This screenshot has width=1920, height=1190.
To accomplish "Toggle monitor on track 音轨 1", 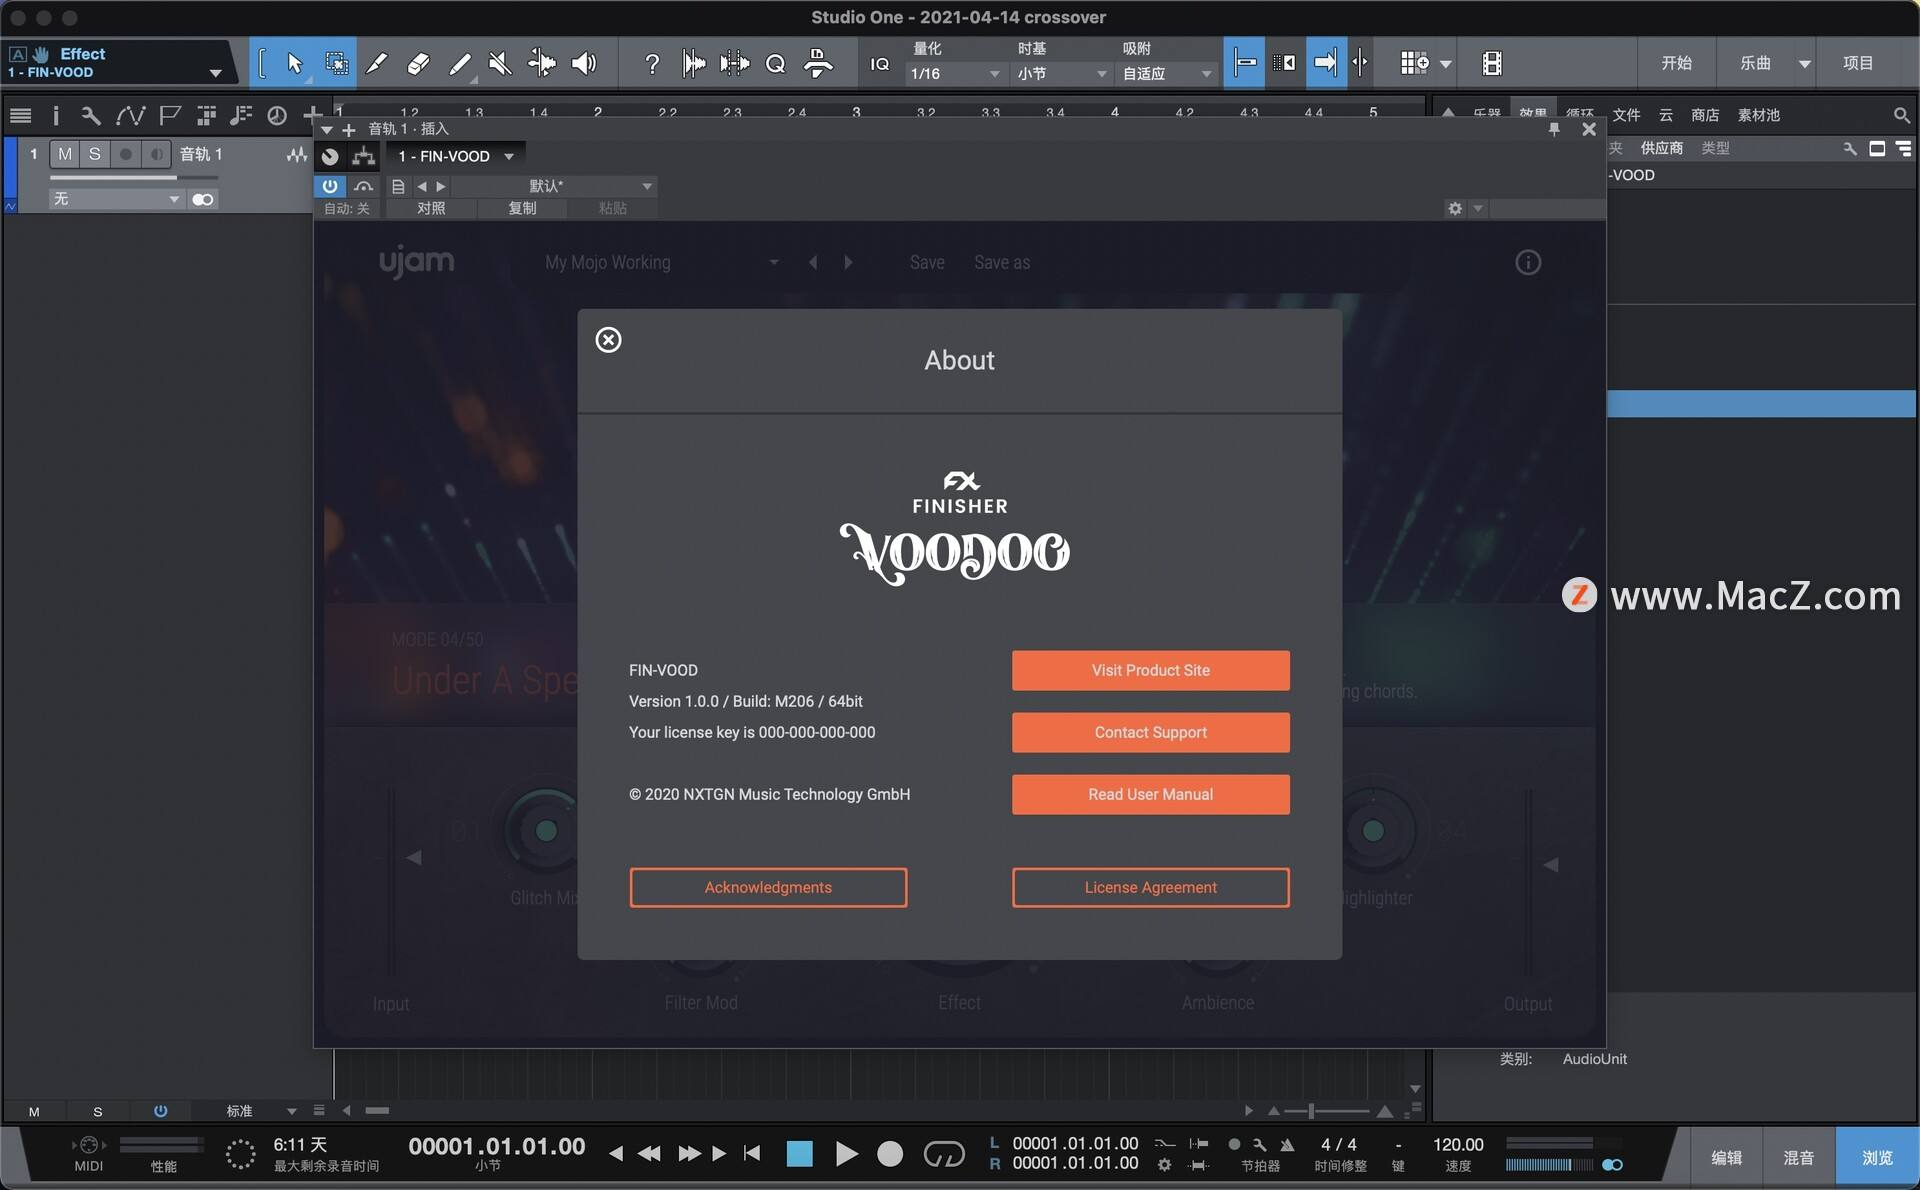I will [x=155, y=154].
